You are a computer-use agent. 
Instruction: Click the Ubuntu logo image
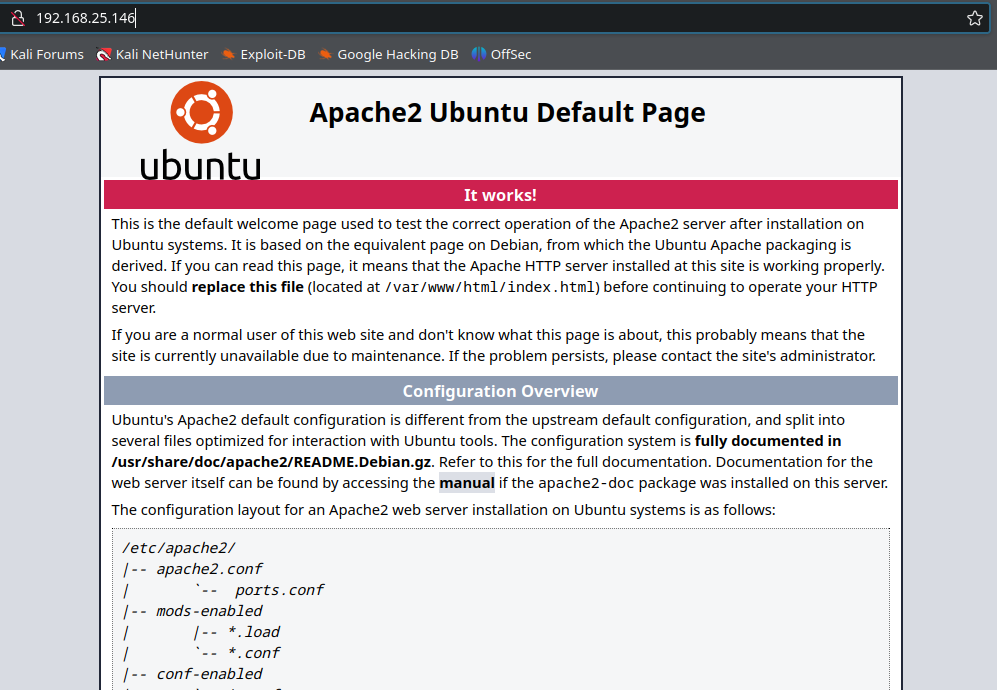(x=201, y=130)
